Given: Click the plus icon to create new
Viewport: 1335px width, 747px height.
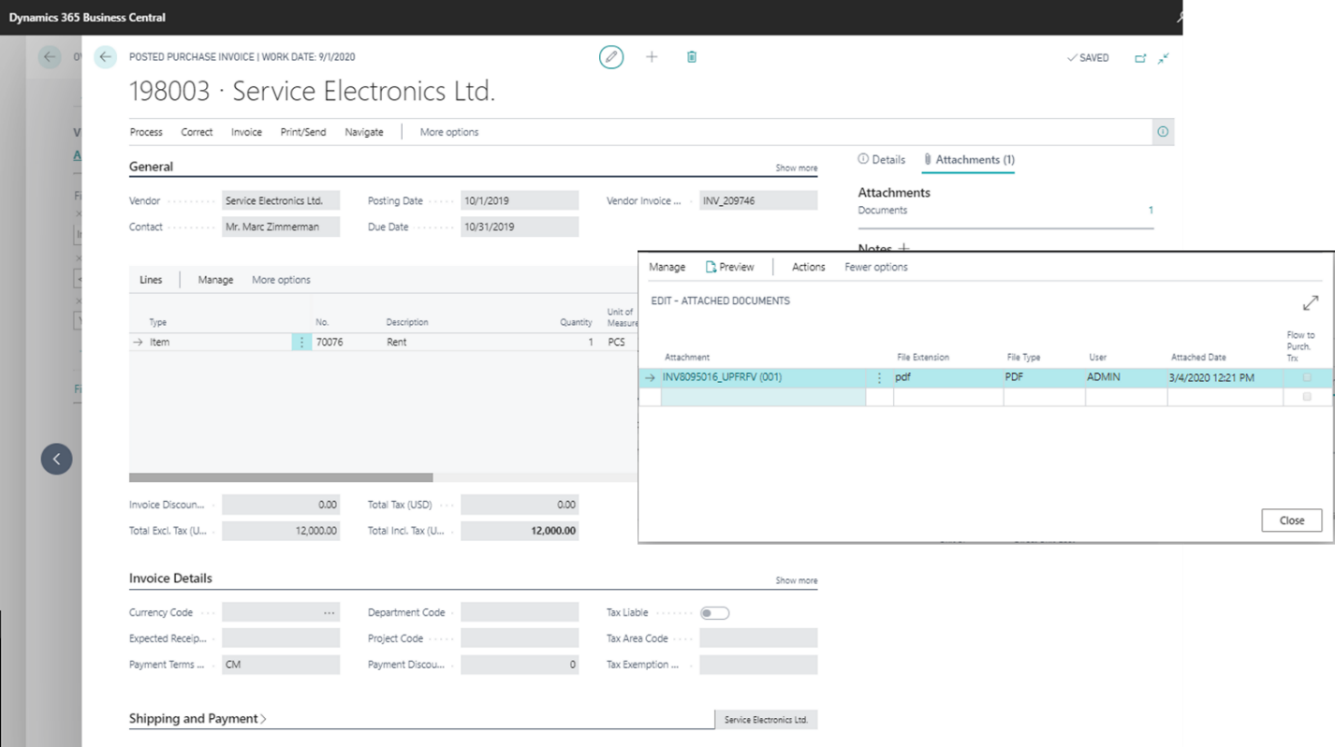Looking at the screenshot, I should (652, 57).
